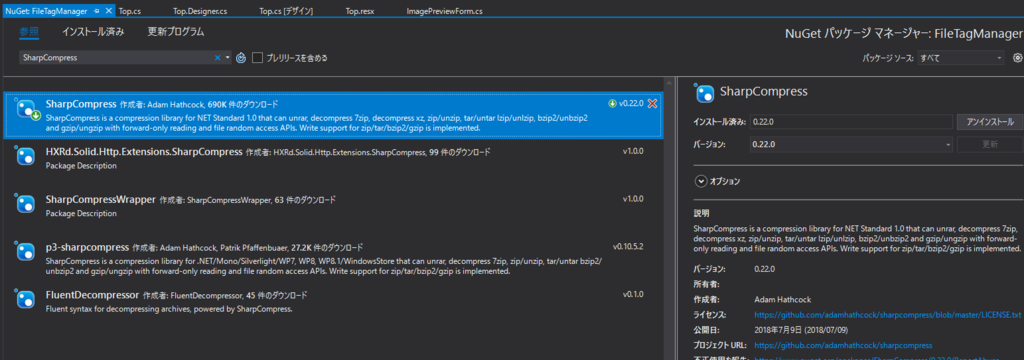The height and width of the screenshot is (360, 1024).
Task: Select the FluentDecompressor package title
Action: pos(93,294)
